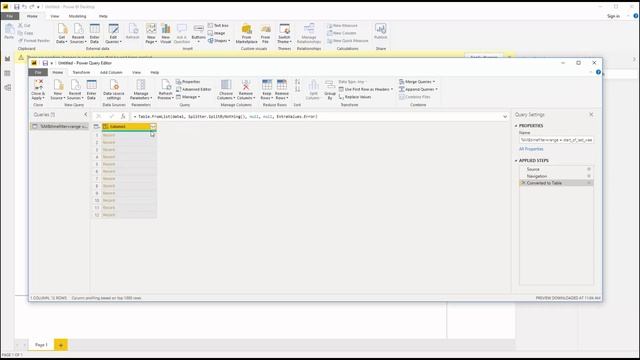Open File tab in Power Query Editor
The image size is (640, 360).
pos(38,72)
